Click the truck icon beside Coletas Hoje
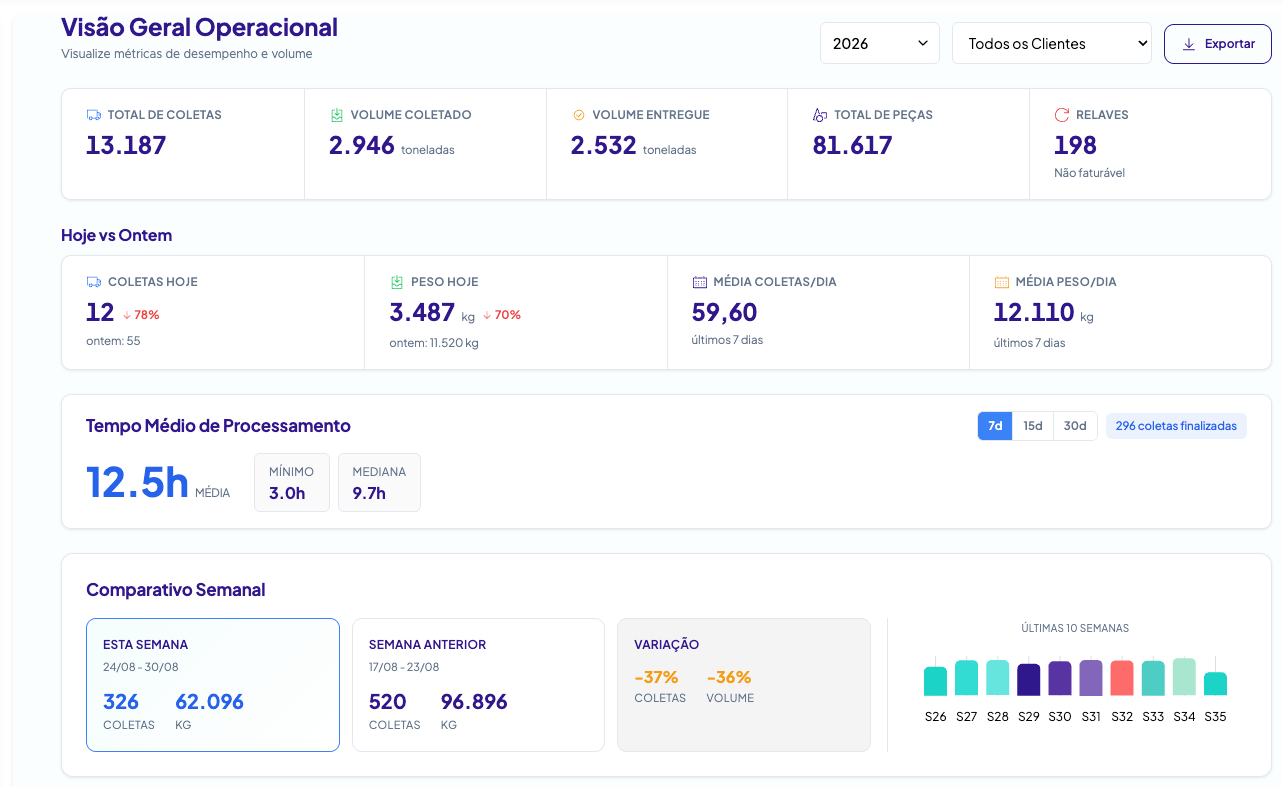Screen dimensions: 1282x787 tap(94, 282)
